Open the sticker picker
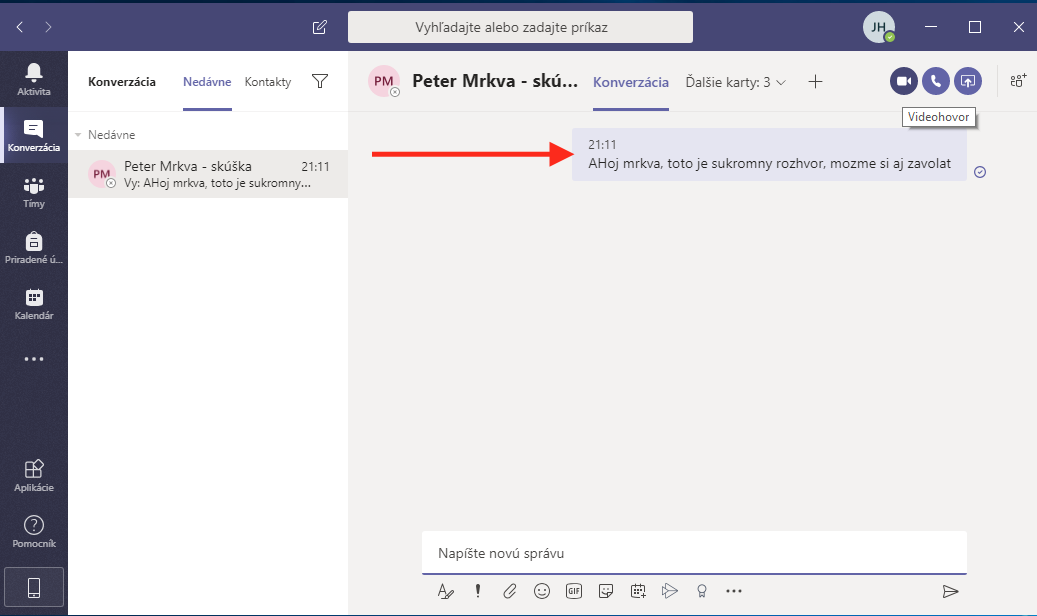 click(606, 591)
